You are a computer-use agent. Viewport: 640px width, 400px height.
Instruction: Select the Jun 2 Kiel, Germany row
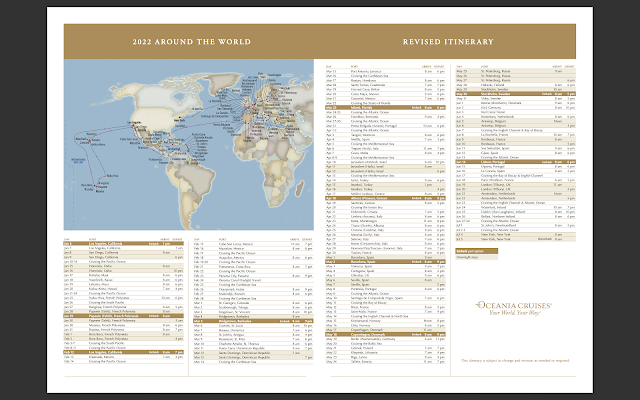pos(516,108)
